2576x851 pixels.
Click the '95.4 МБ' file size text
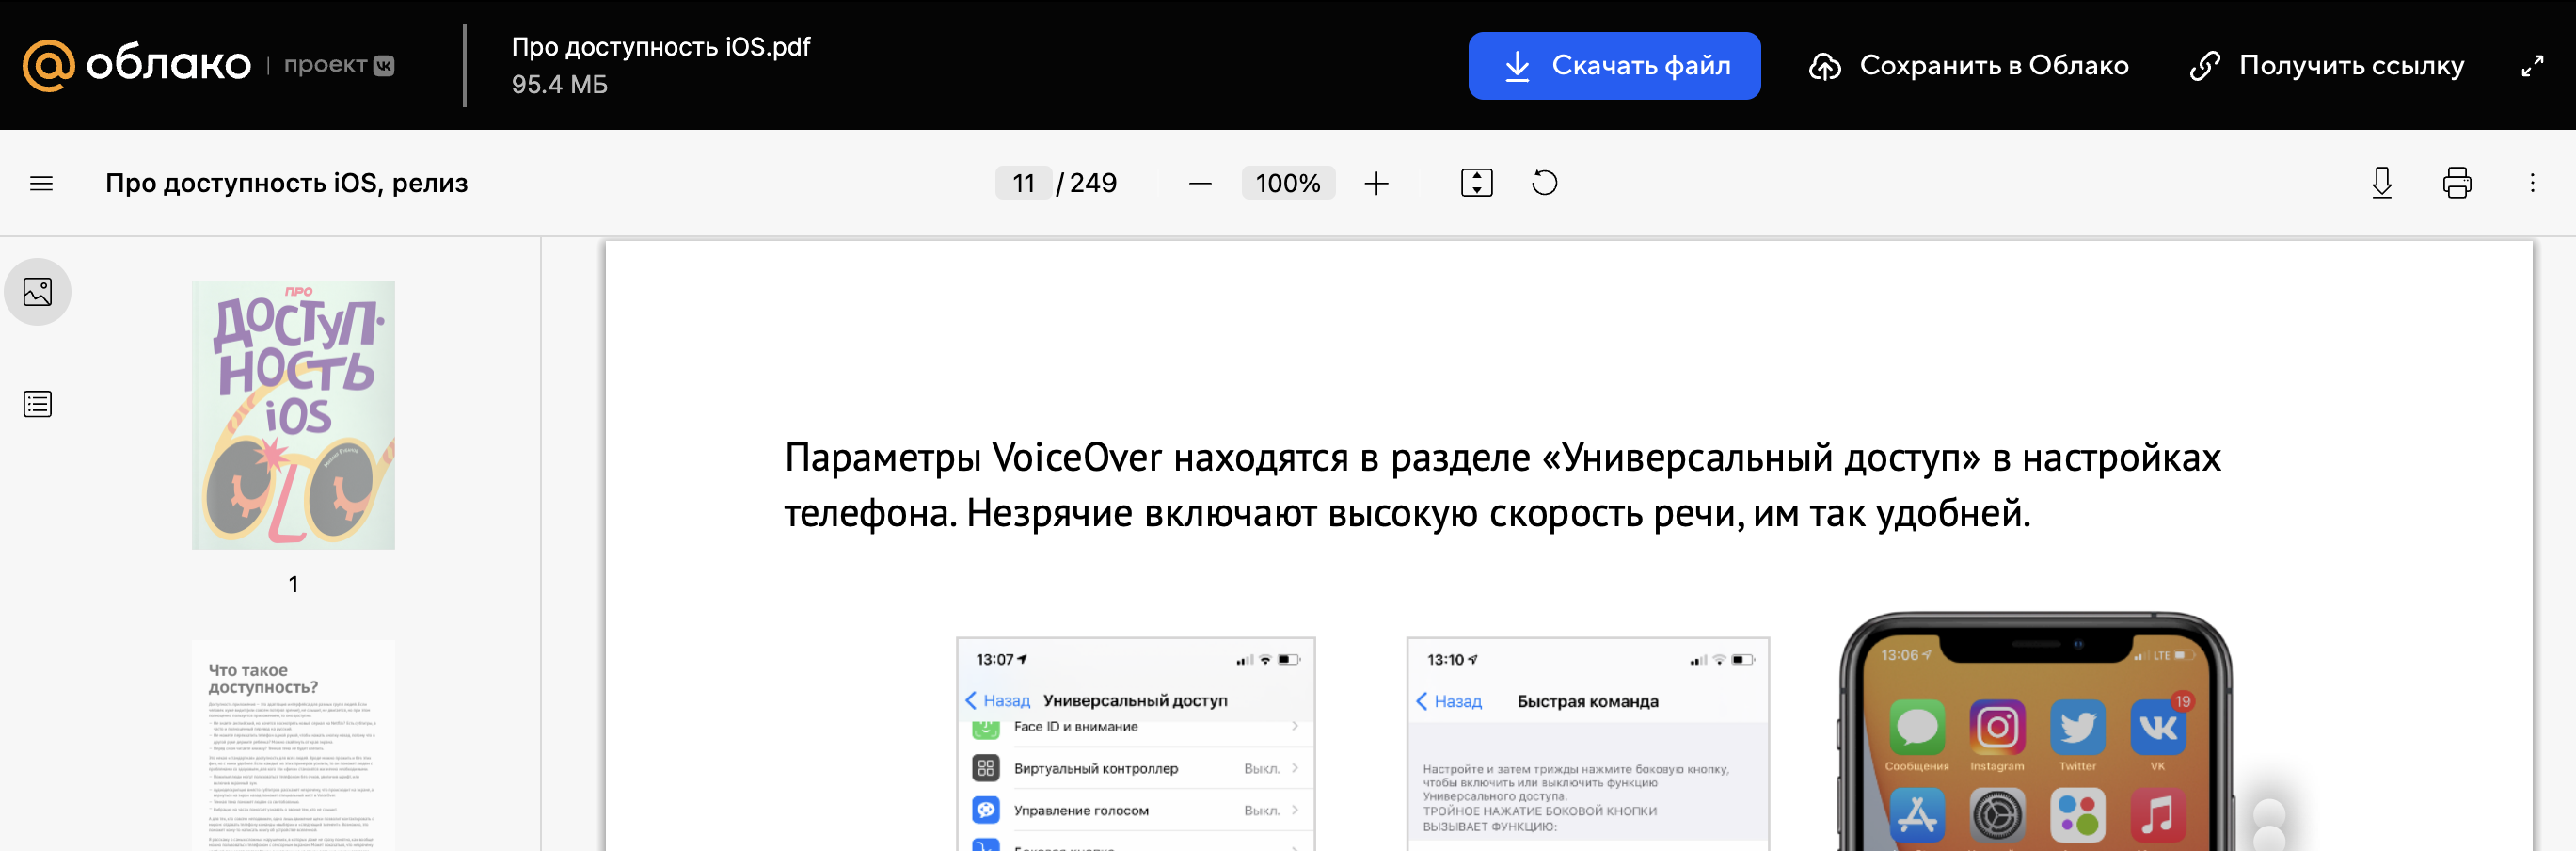point(560,85)
